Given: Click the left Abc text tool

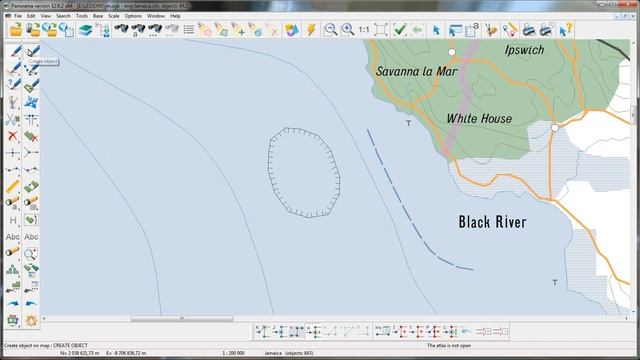Looking at the screenshot, I should (13, 237).
